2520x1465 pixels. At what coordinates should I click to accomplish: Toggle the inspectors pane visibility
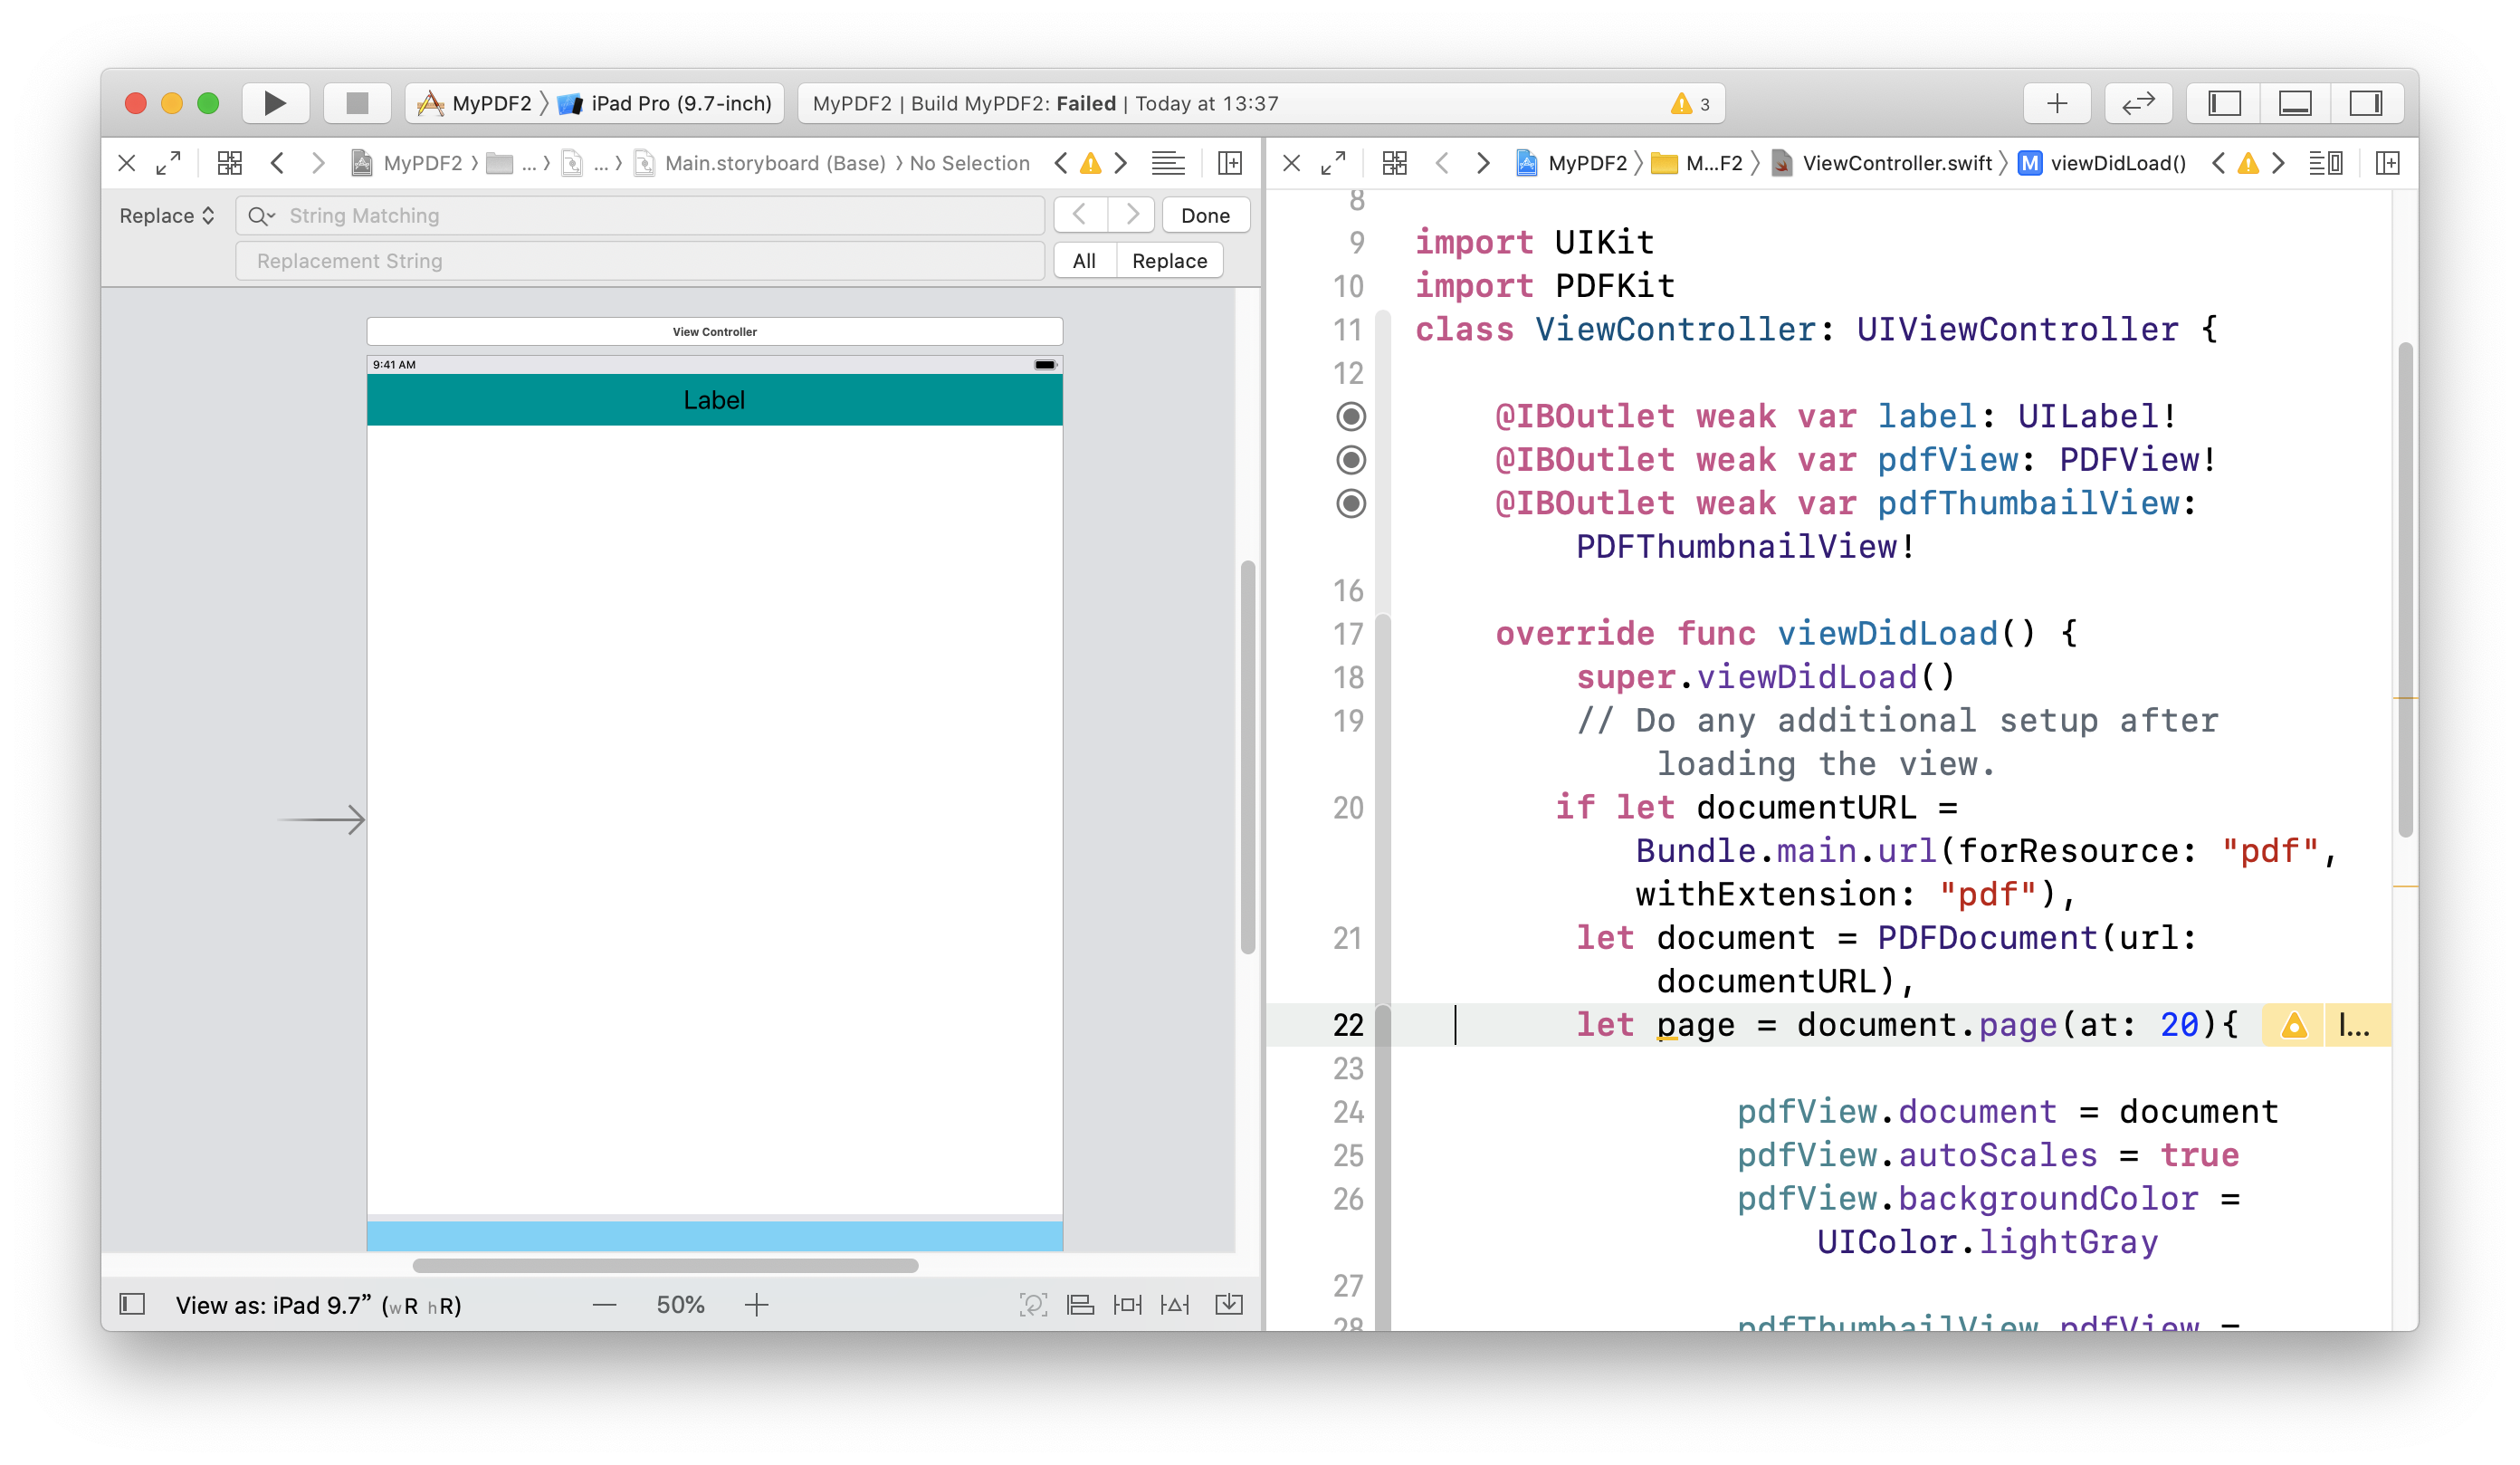click(x=2366, y=103)
